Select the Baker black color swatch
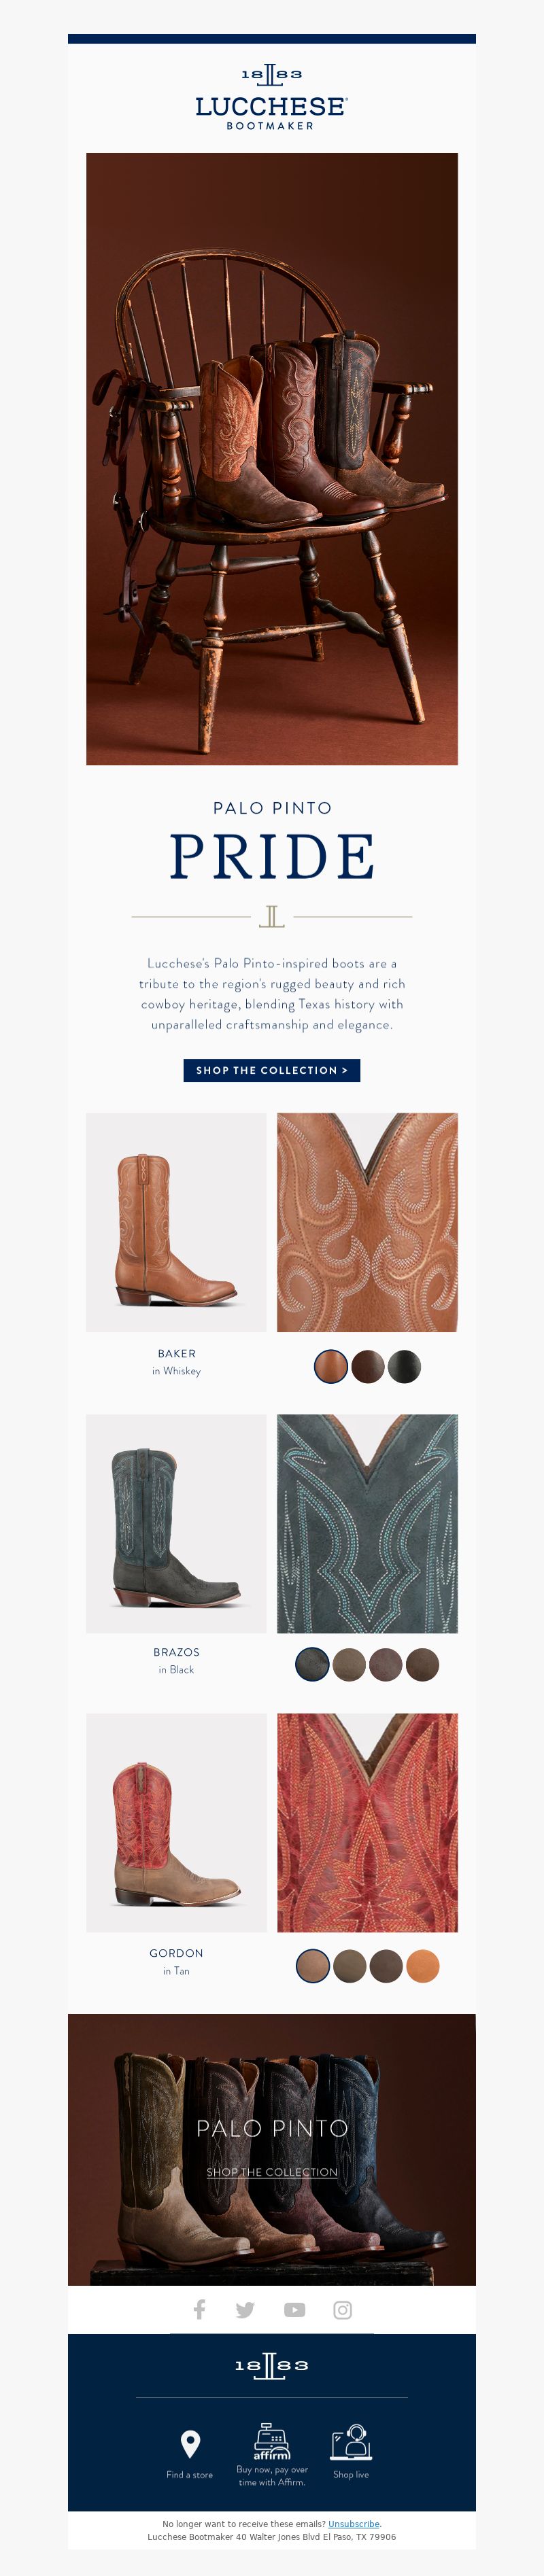 pyautogui.click(x=404, y=1366)
